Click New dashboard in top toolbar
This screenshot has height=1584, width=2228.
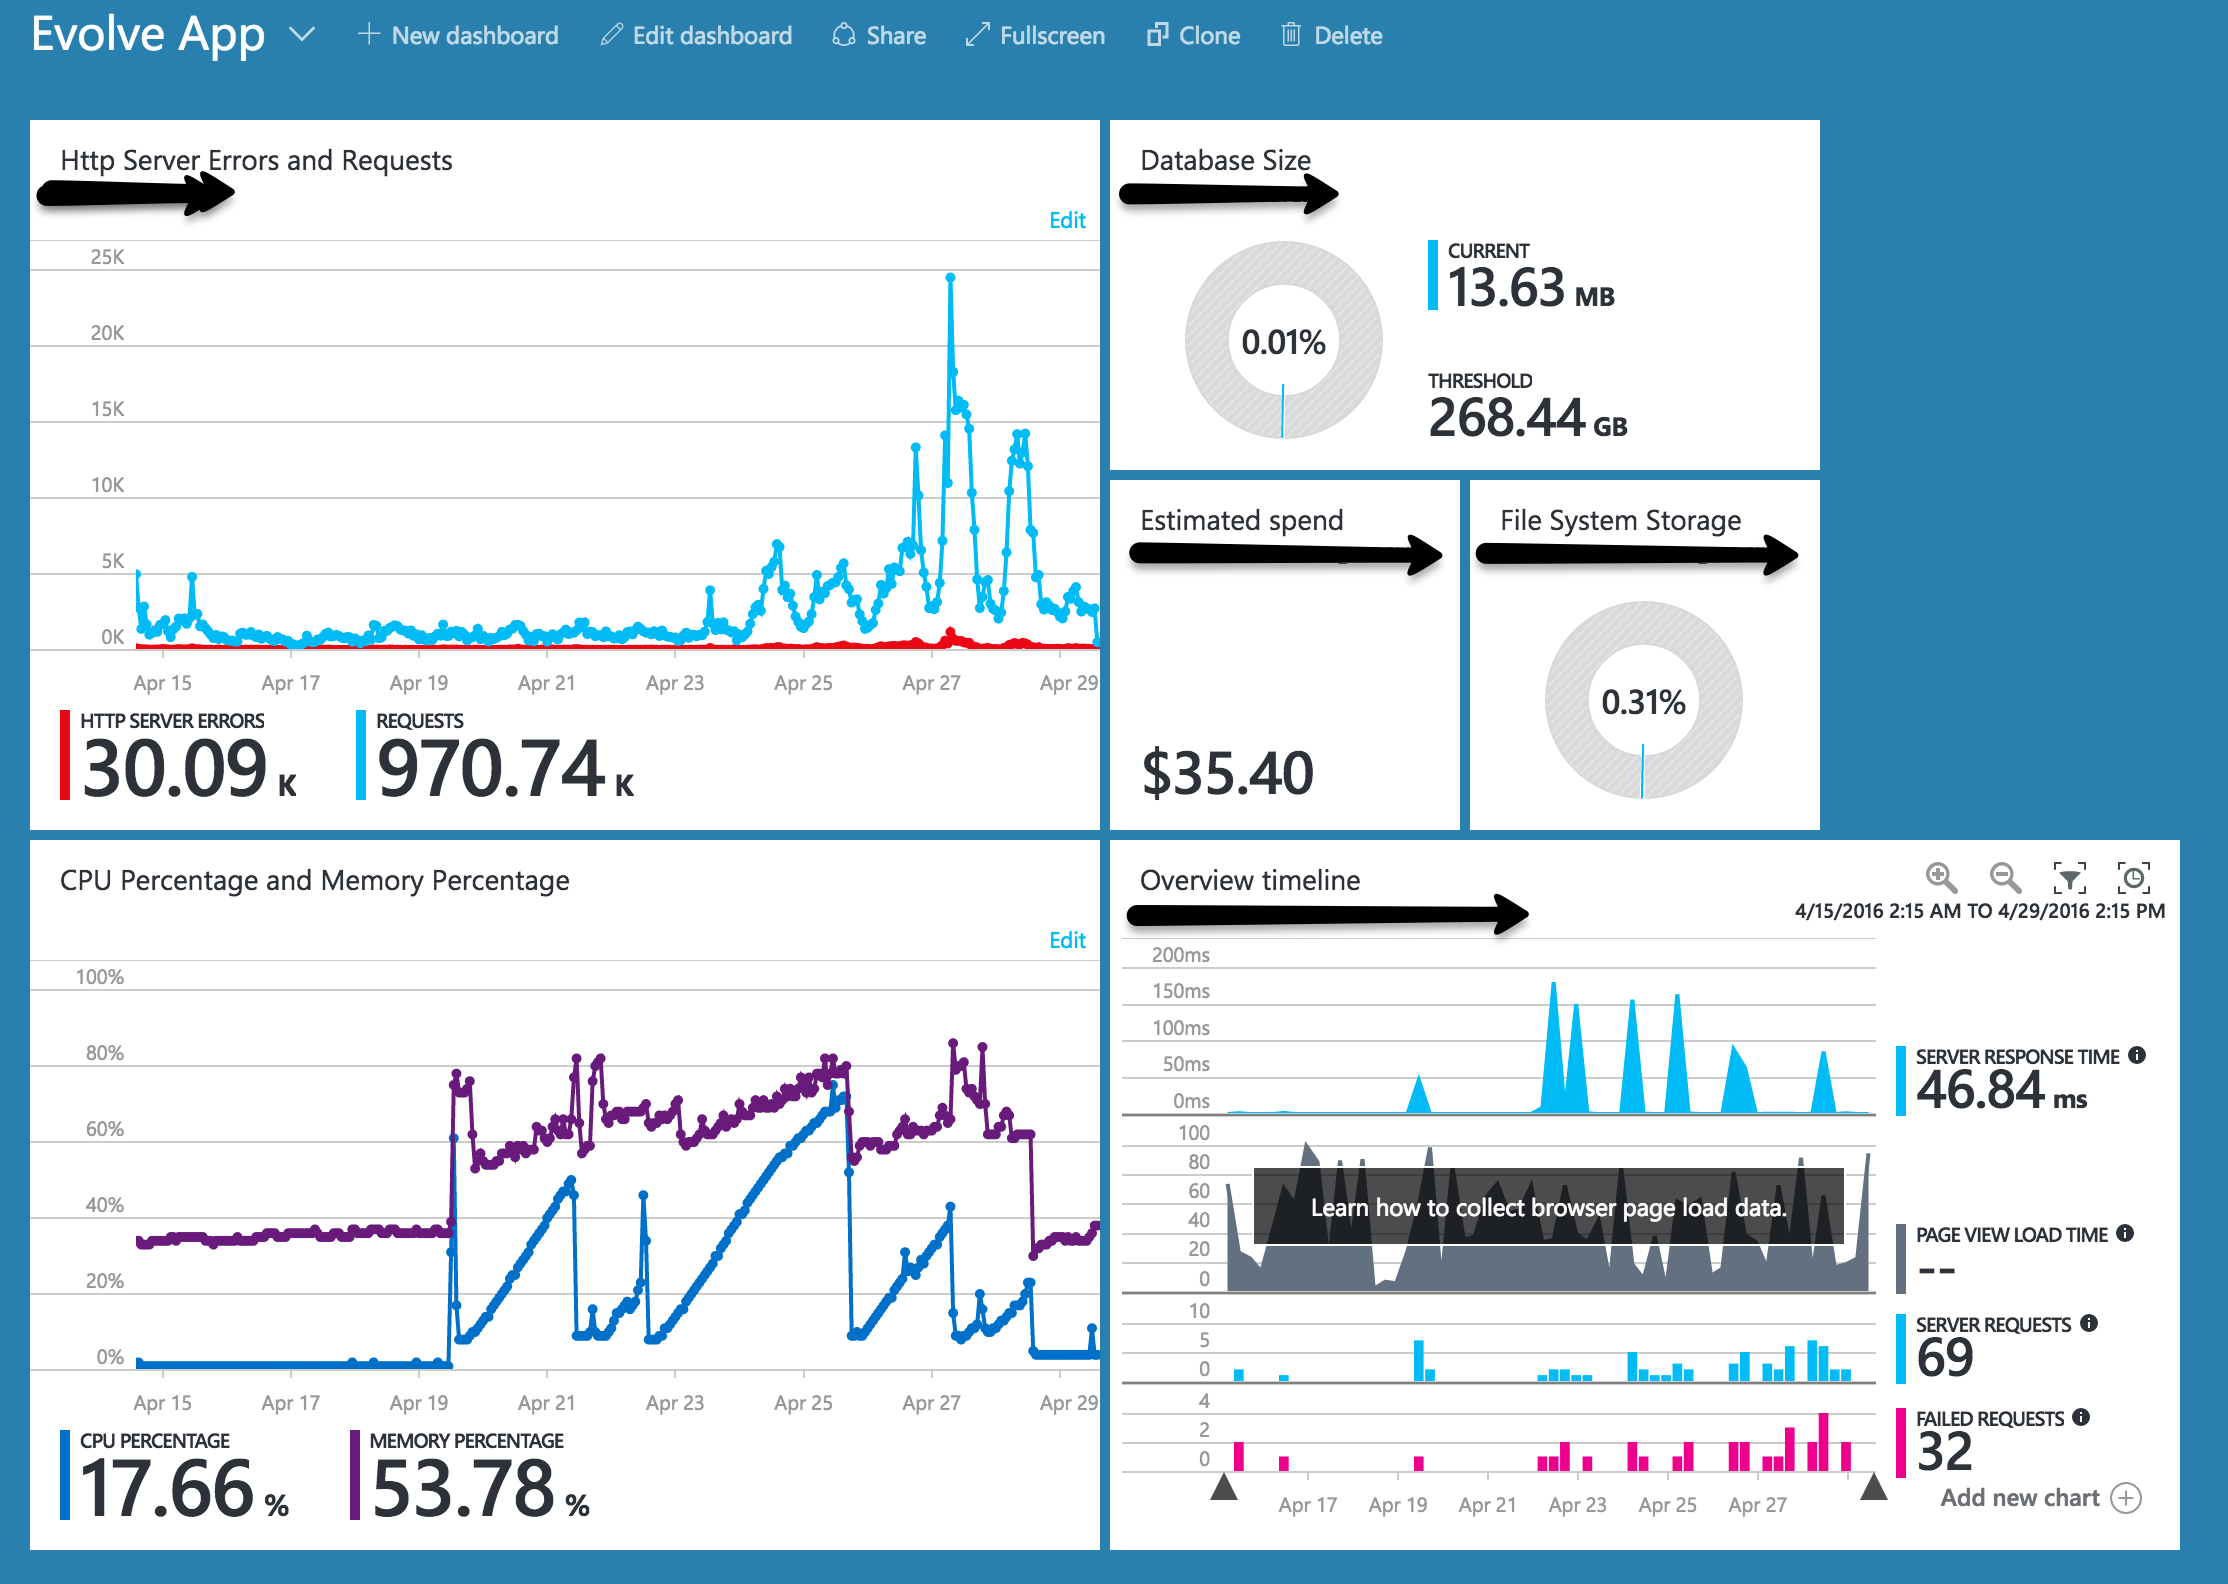(x=459, y=36)
